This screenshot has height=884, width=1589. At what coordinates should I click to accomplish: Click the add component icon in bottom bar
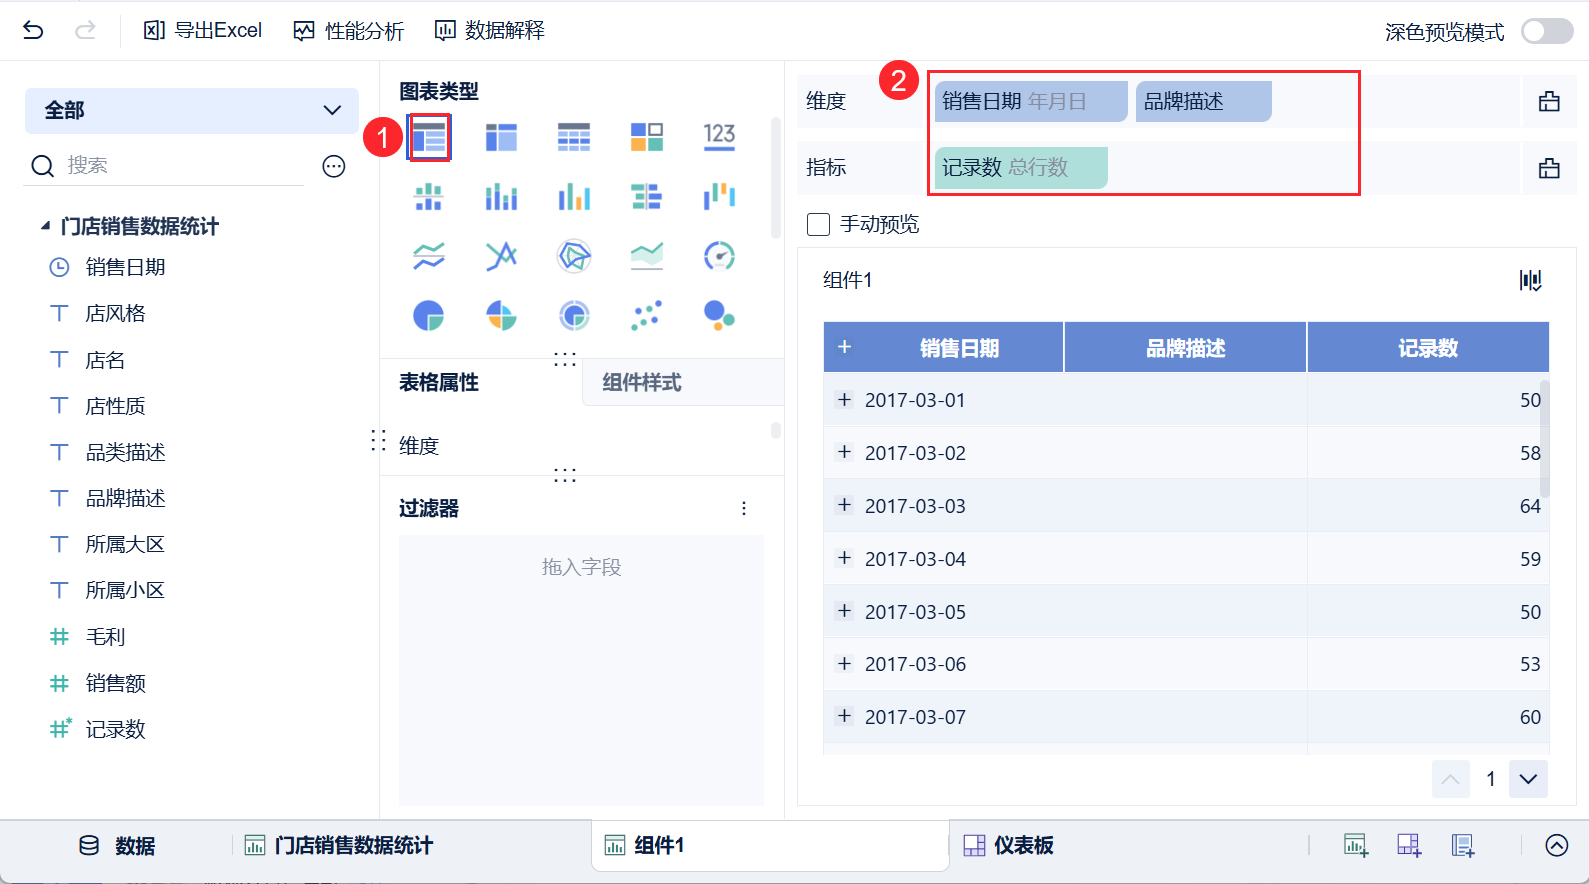tap(1356, 846)
